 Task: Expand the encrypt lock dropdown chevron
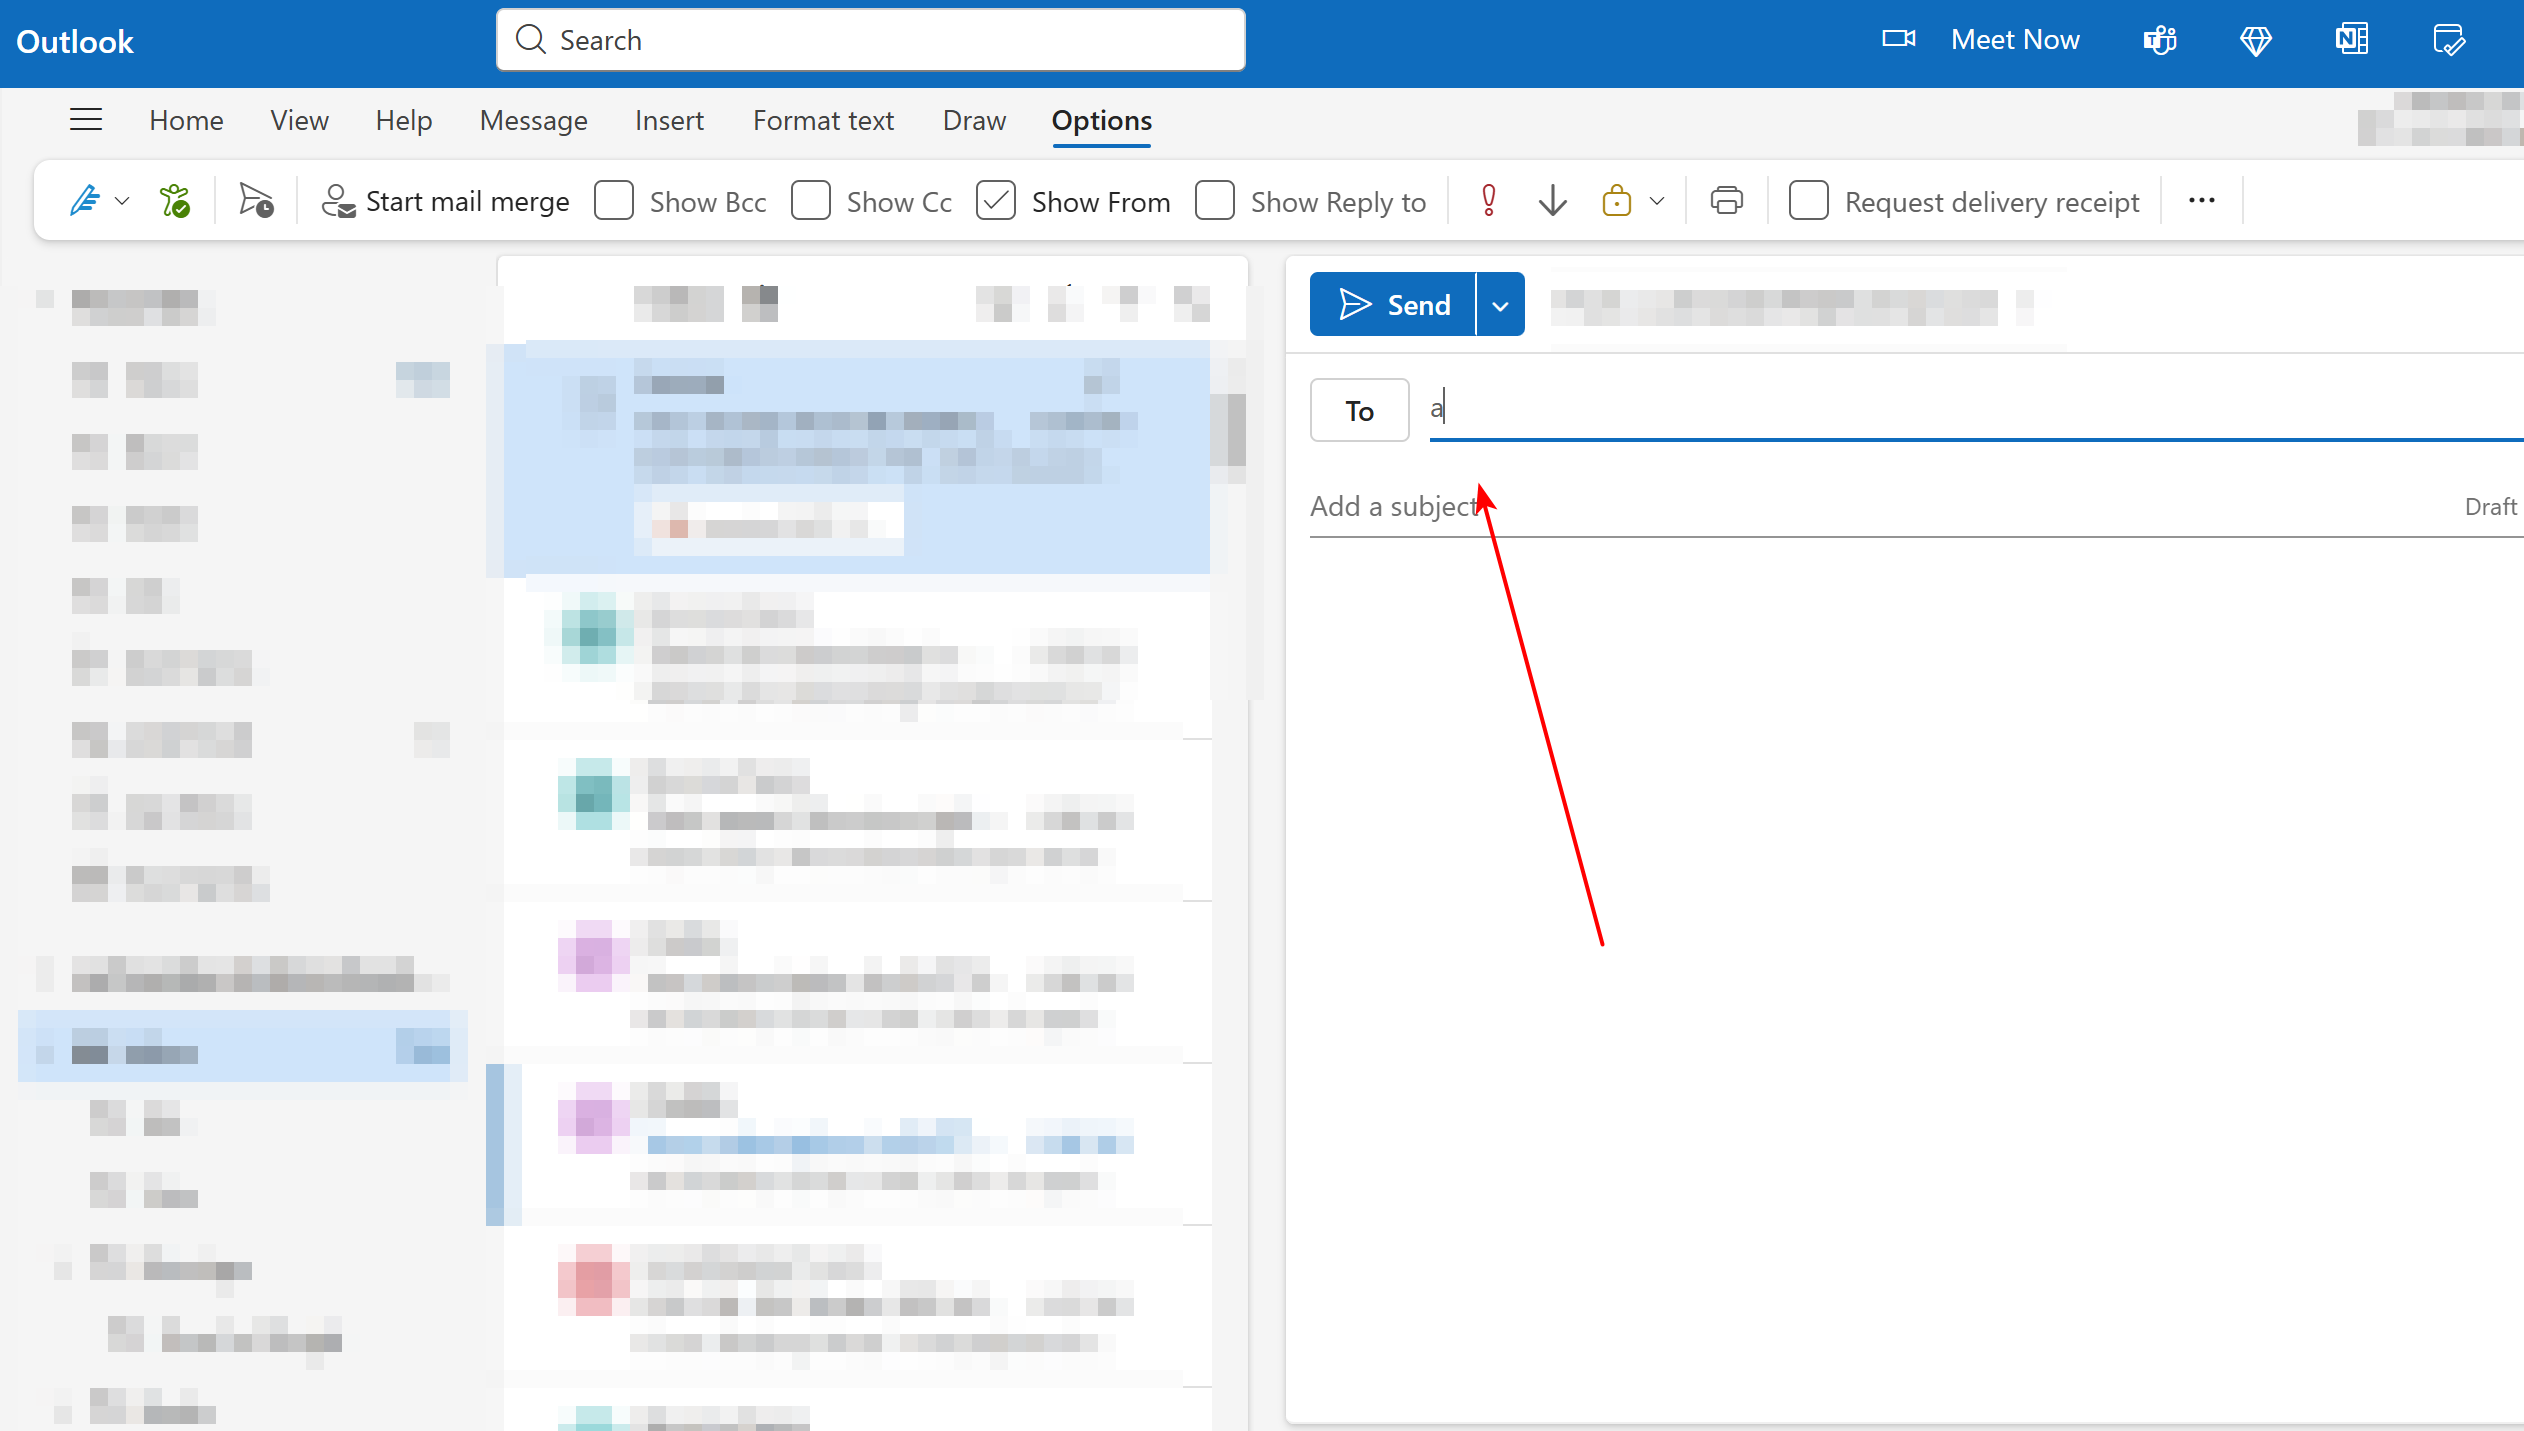[x=1657, y=201]
